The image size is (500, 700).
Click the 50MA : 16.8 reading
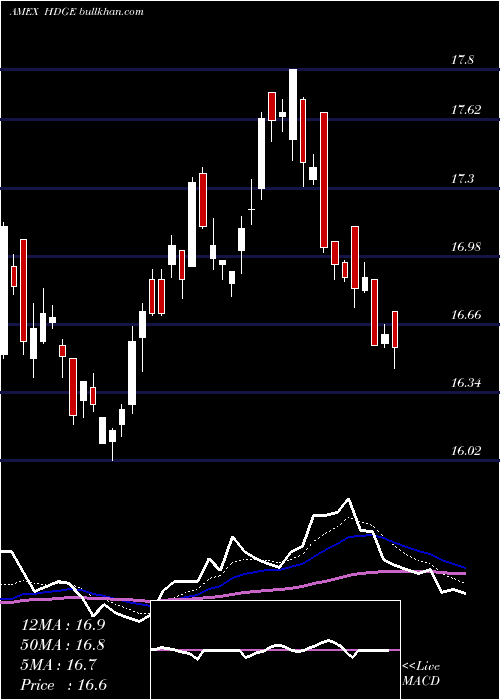(x=63, y=645)
